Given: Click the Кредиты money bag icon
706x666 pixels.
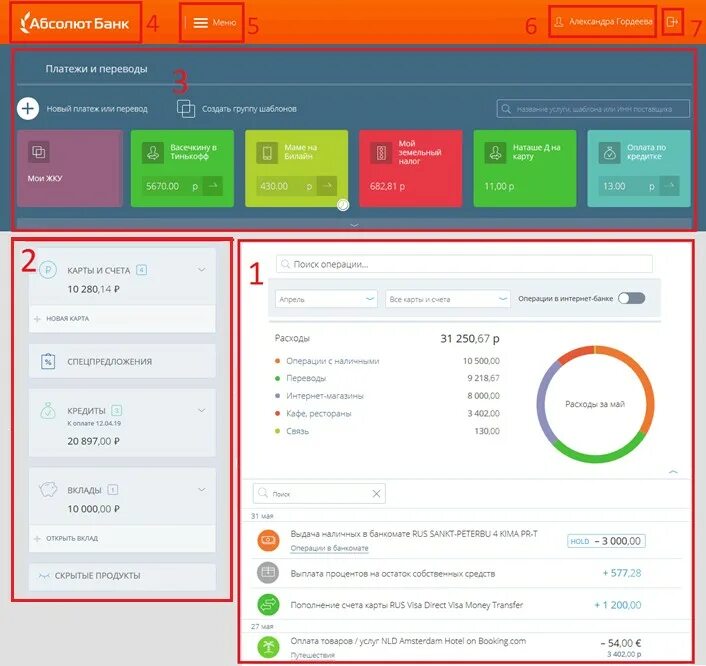Looking at the screenshot, I should (x=48, y=411).
